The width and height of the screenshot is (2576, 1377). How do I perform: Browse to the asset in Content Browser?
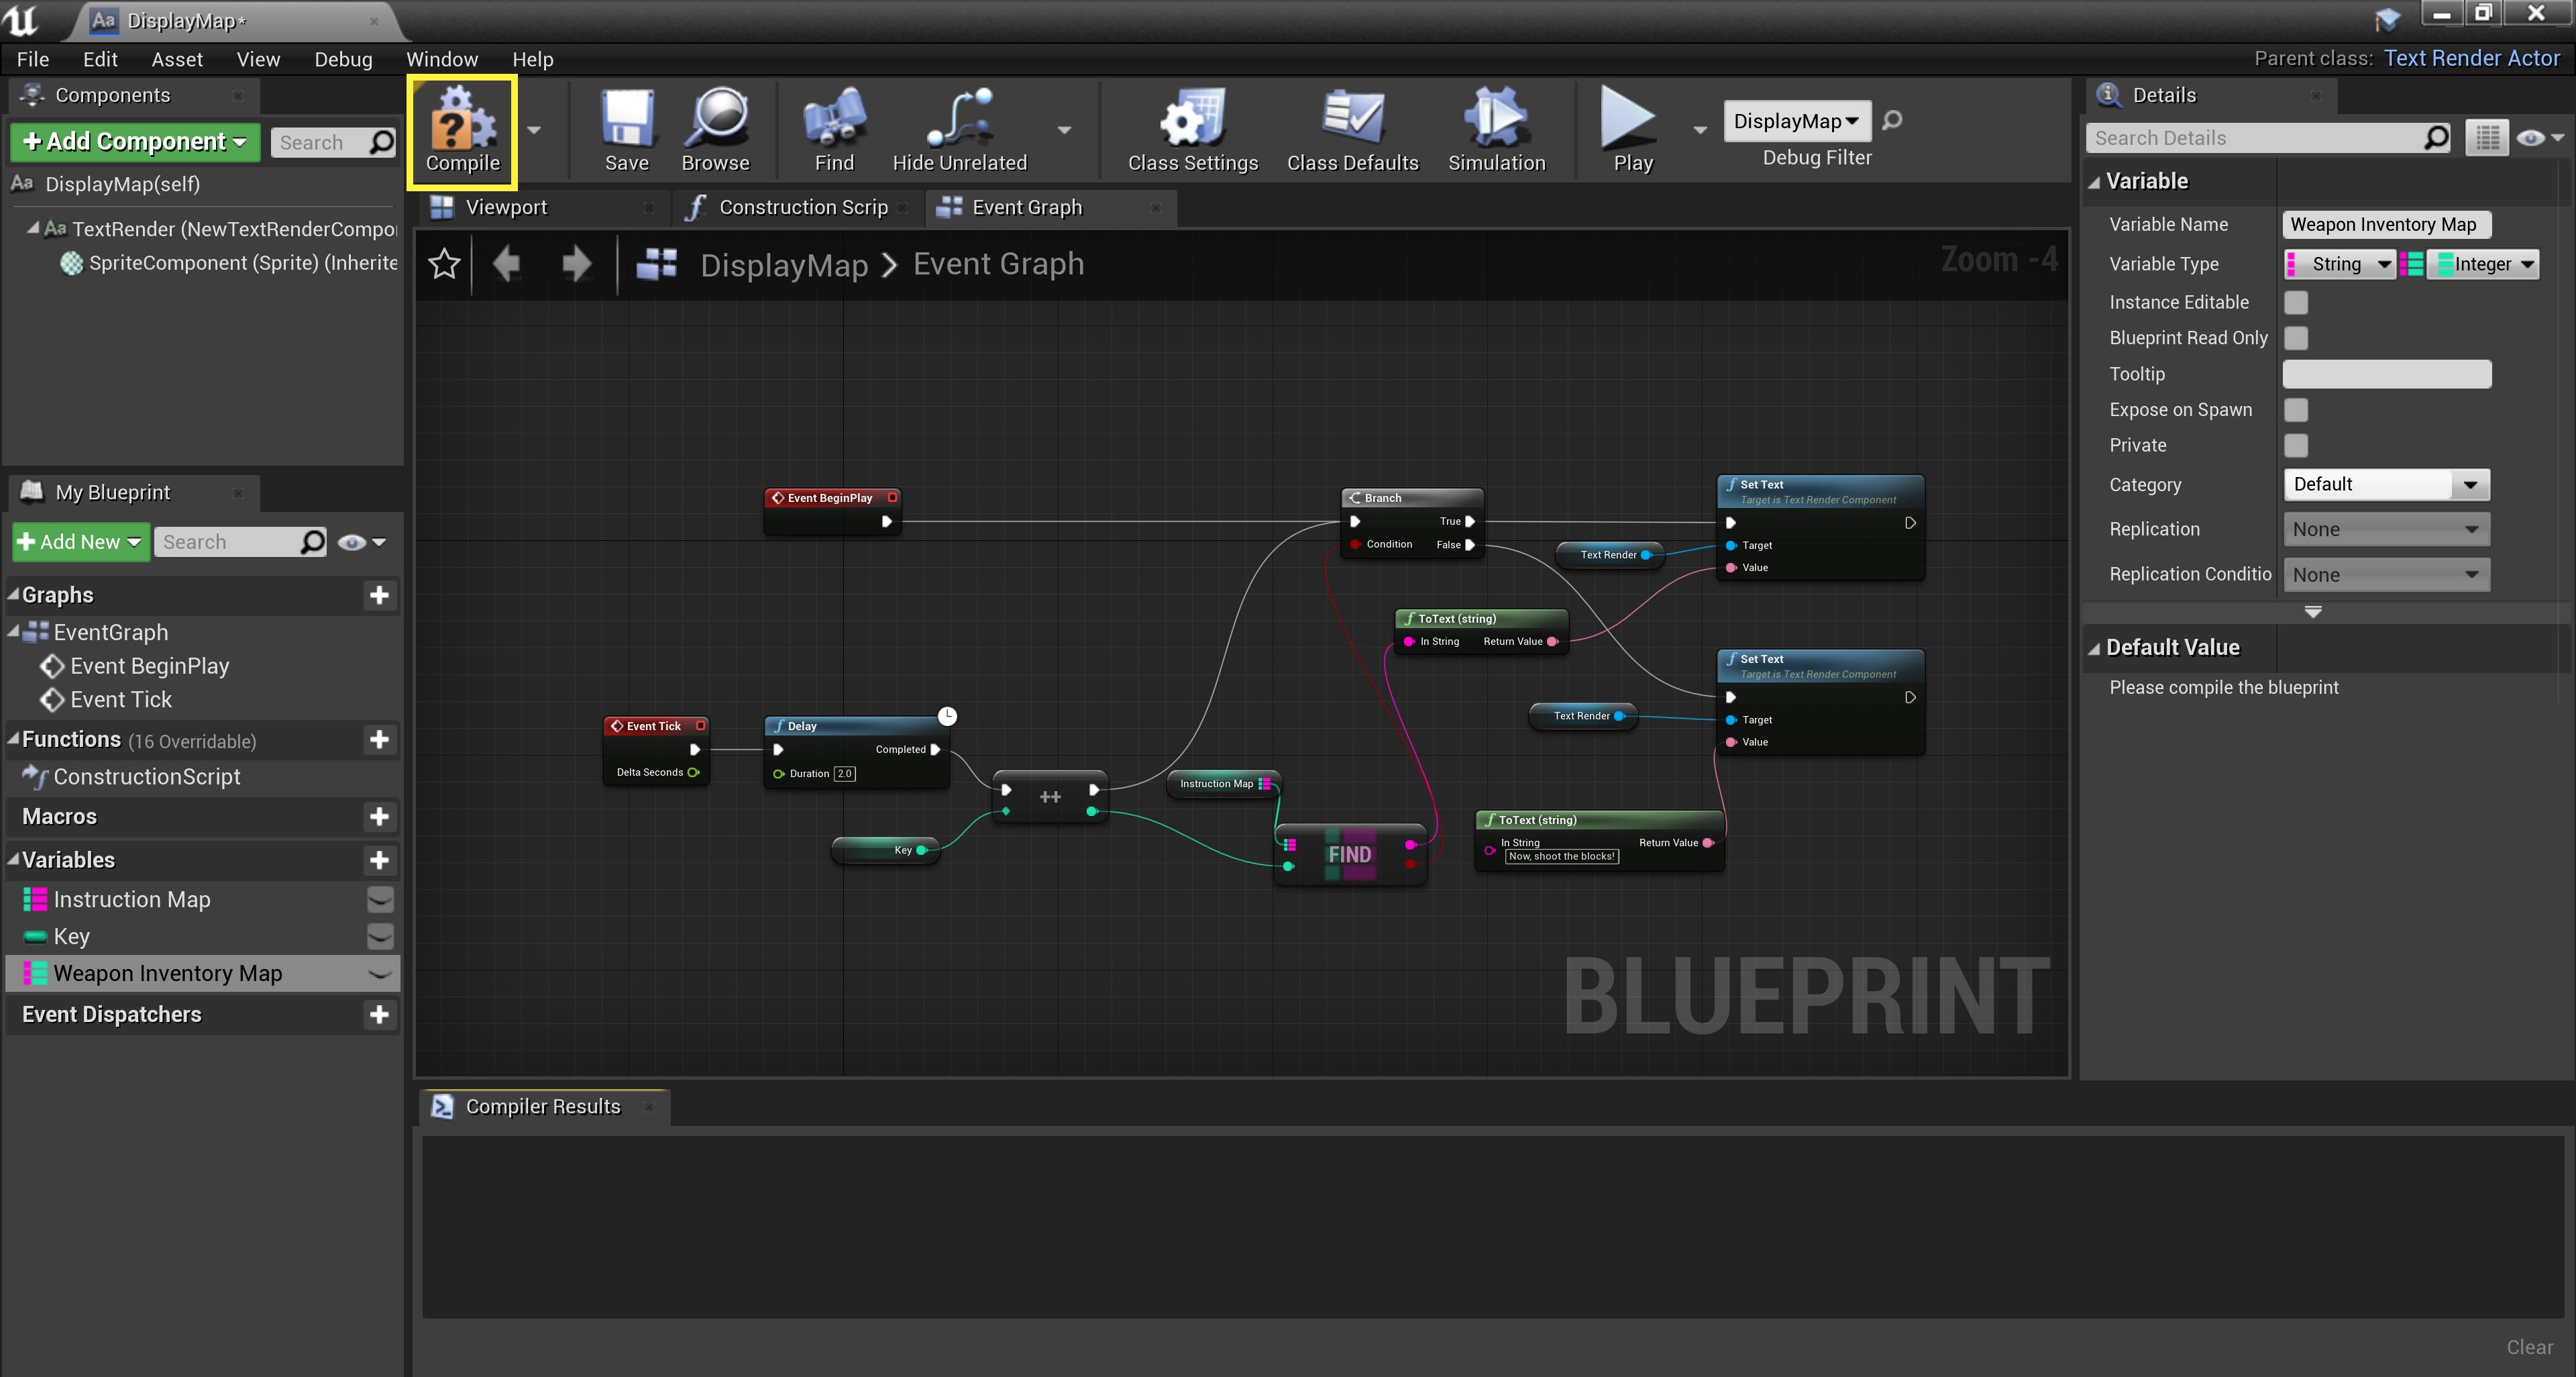716,130
